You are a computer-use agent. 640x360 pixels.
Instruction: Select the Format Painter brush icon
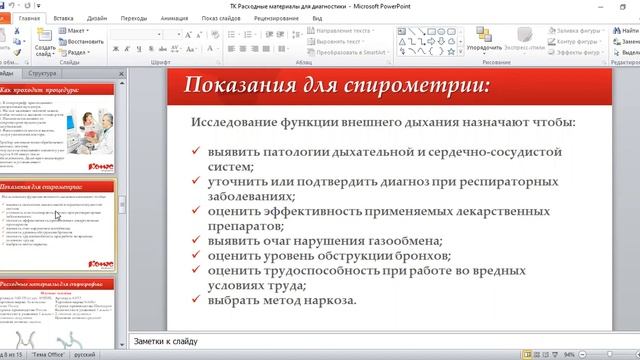17,53
